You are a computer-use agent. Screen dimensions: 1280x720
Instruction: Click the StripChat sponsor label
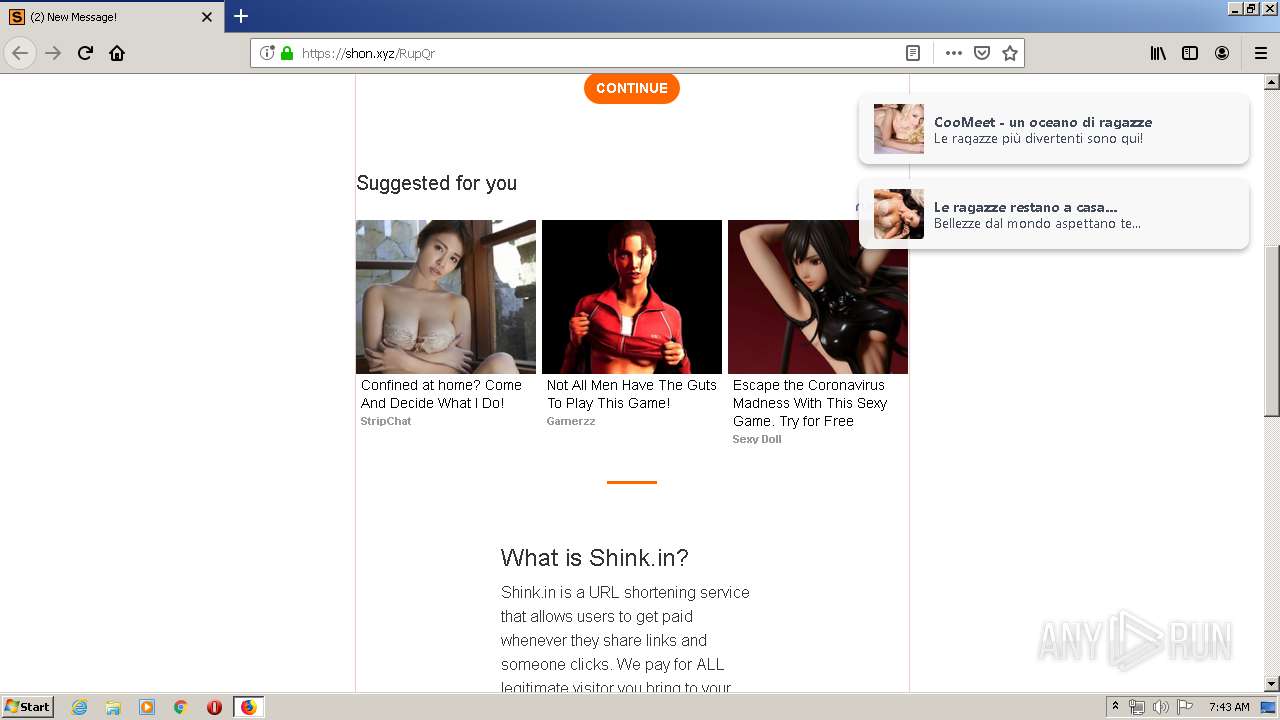pos(386,421)
